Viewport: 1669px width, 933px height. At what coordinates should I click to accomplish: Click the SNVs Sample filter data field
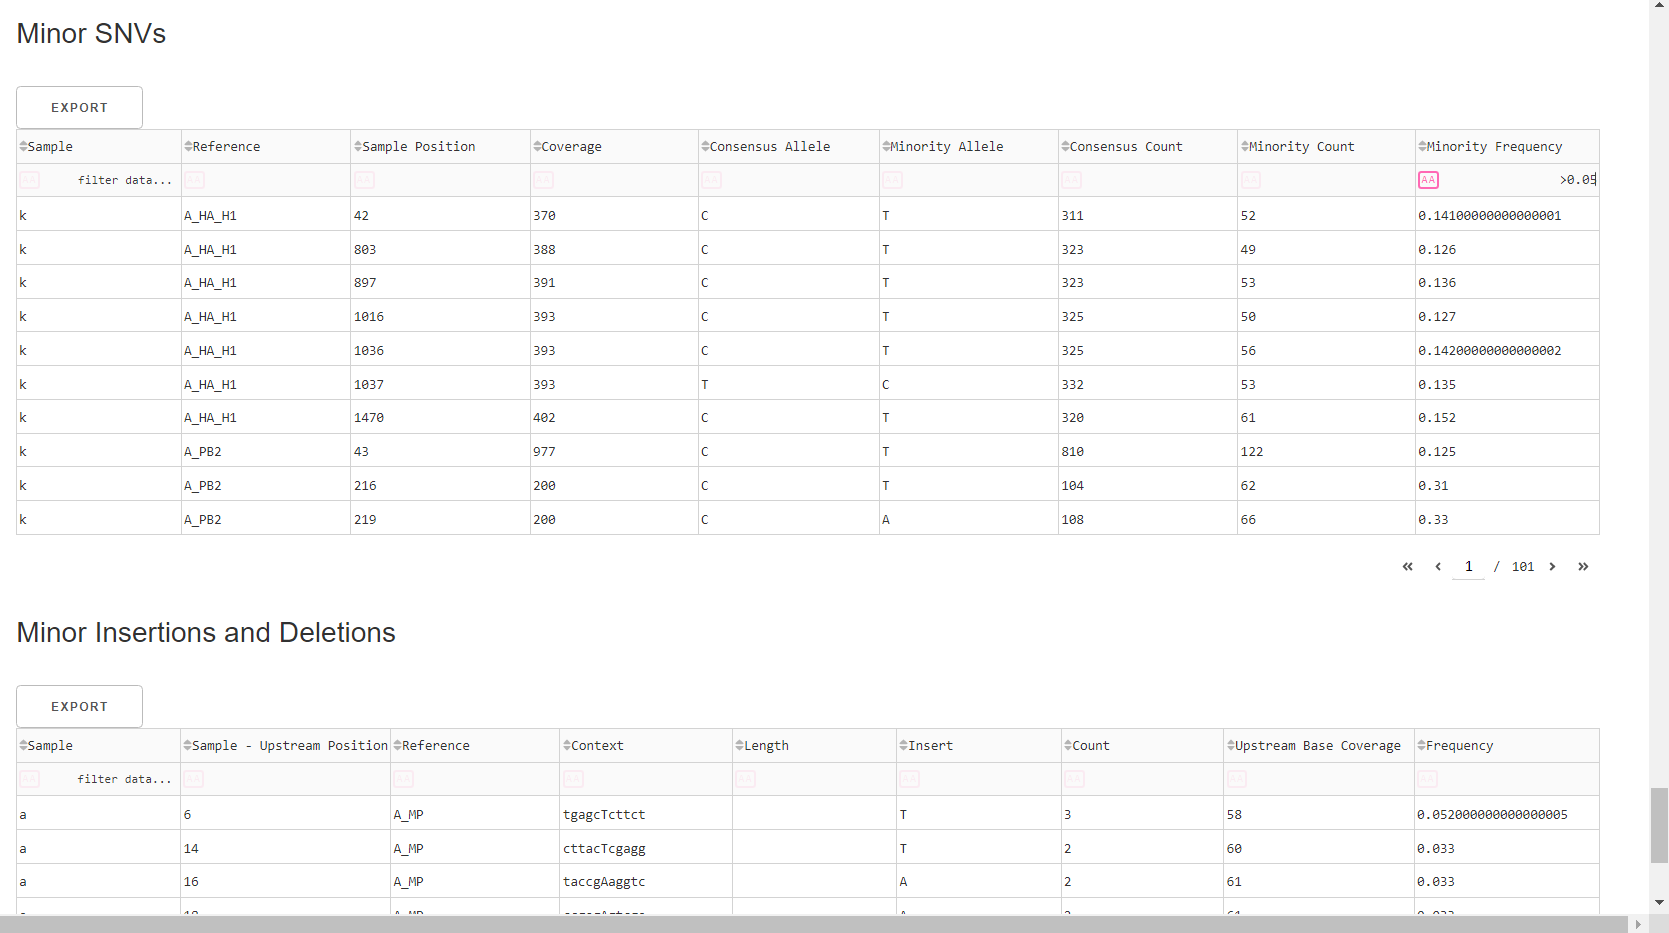pyautogui.click(x=110, y=180)
